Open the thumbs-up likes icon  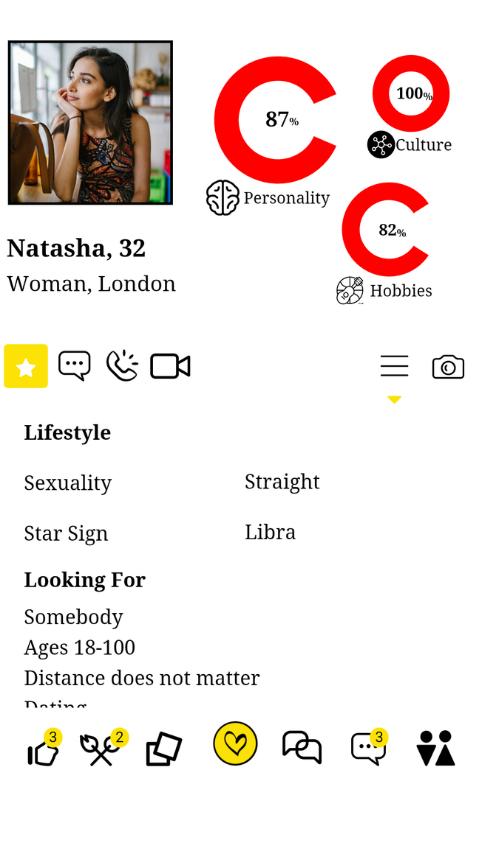coord(44,749)
